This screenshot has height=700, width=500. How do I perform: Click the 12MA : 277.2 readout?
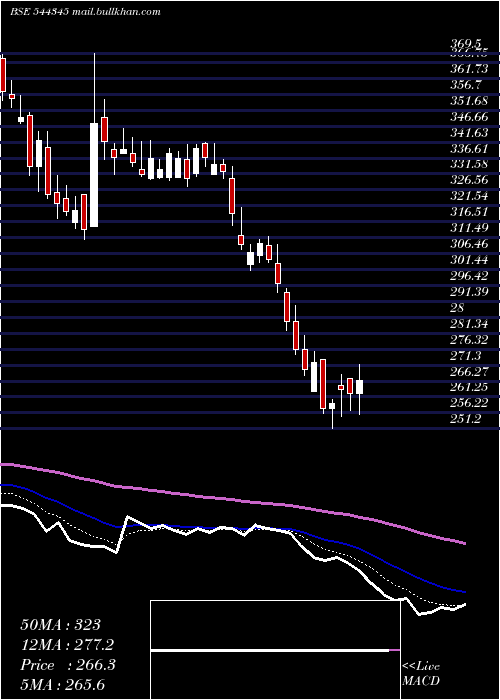pyautogui.click(x=67, y=645)
